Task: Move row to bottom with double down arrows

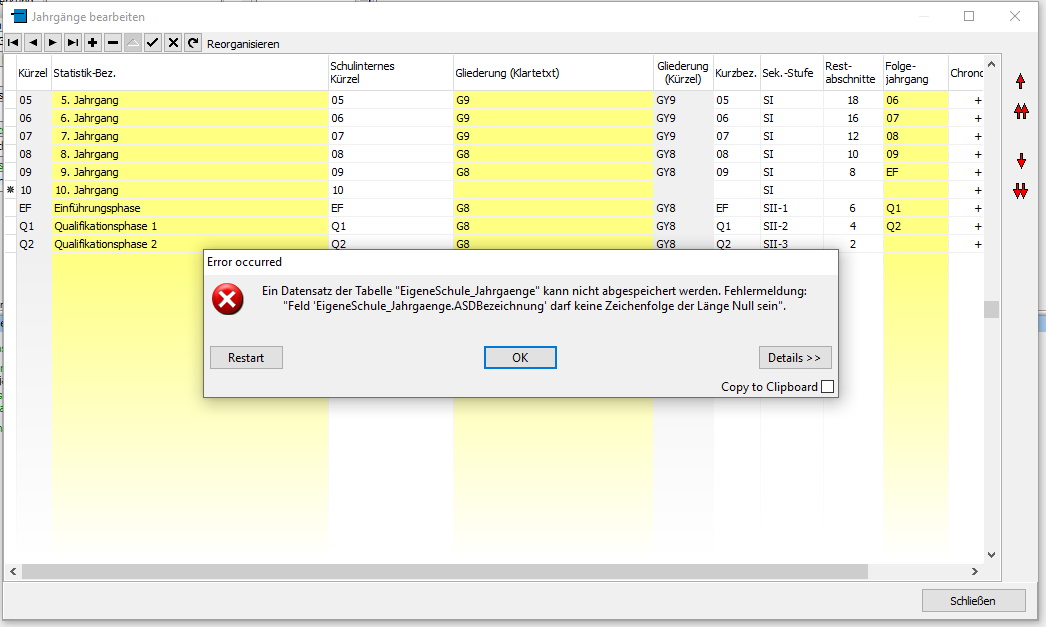Action: pyautogui.click(x=1020, y=191)
